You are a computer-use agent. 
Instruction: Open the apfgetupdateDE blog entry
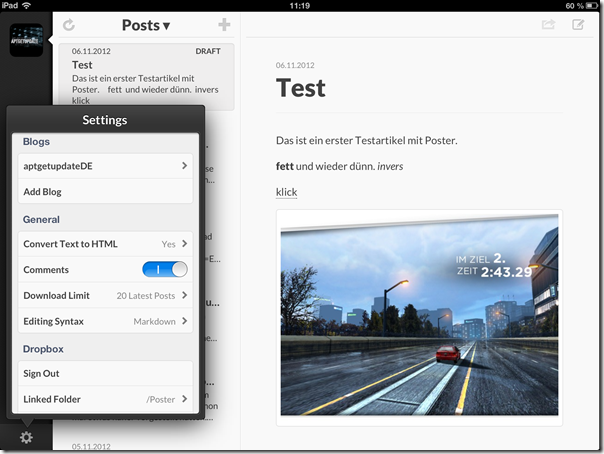pos(106,166)
